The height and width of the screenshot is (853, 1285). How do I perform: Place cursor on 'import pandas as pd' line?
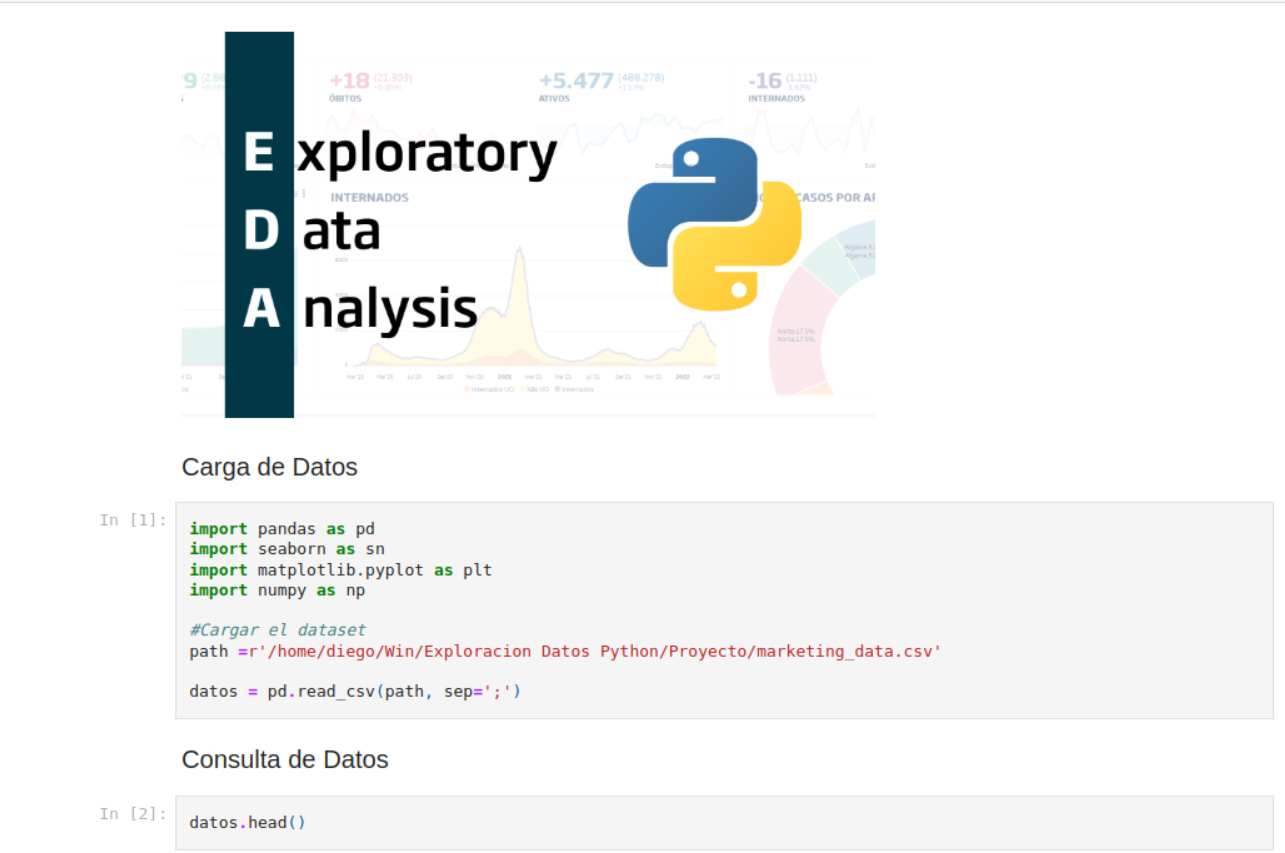(282, 528)
